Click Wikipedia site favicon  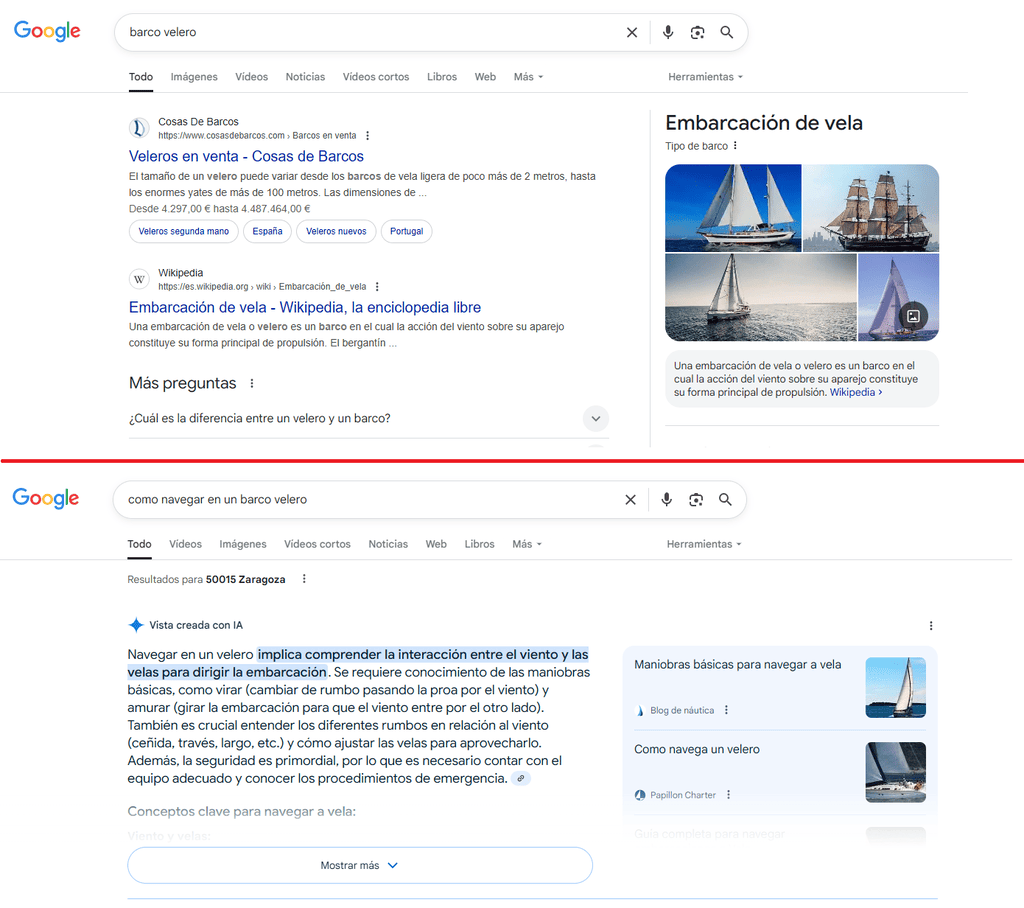[x=138, y=279]
